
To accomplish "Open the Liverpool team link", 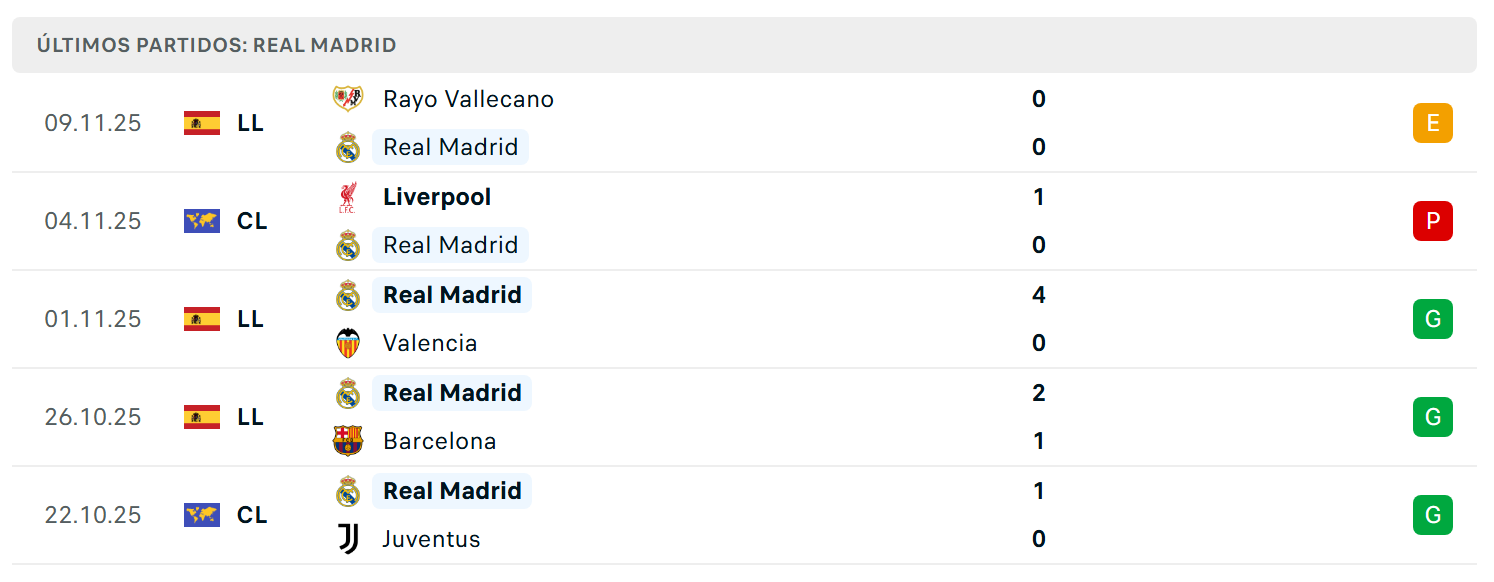I will point(437,197).
